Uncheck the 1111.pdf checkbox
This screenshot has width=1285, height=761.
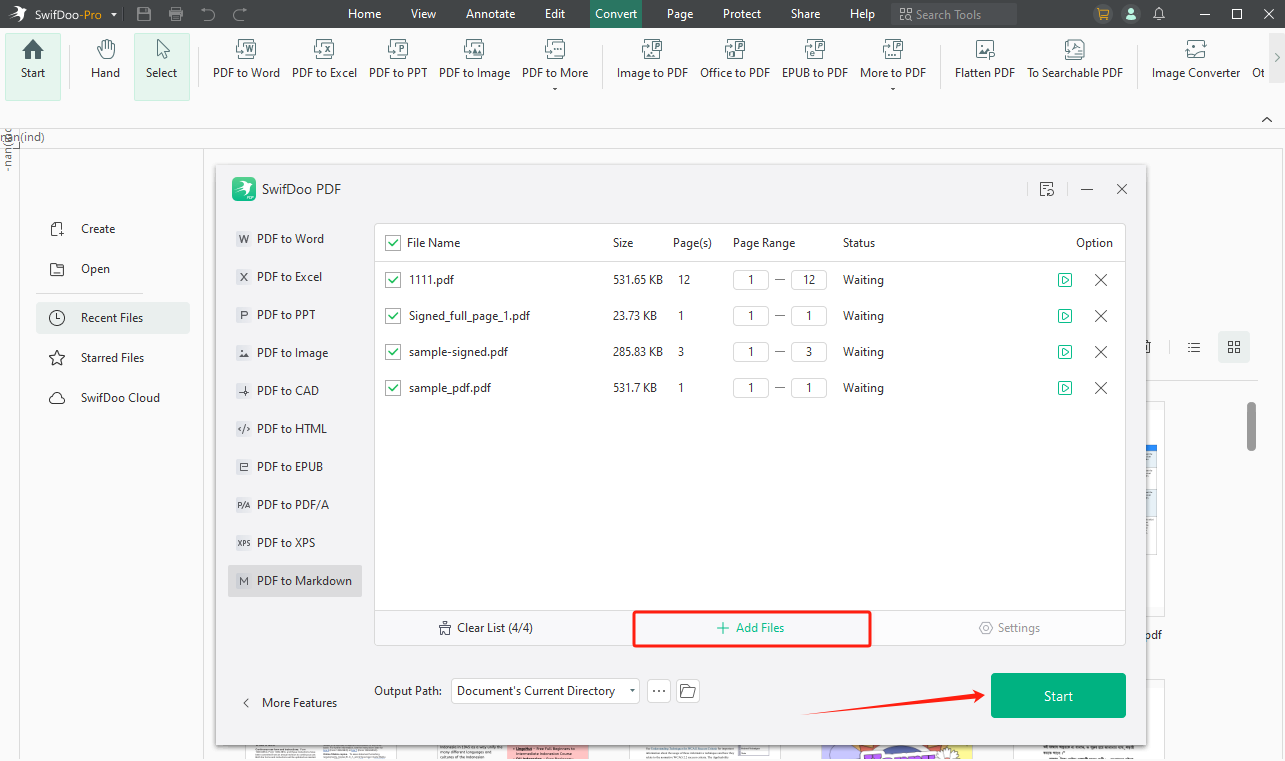click(x=393, y=280)
